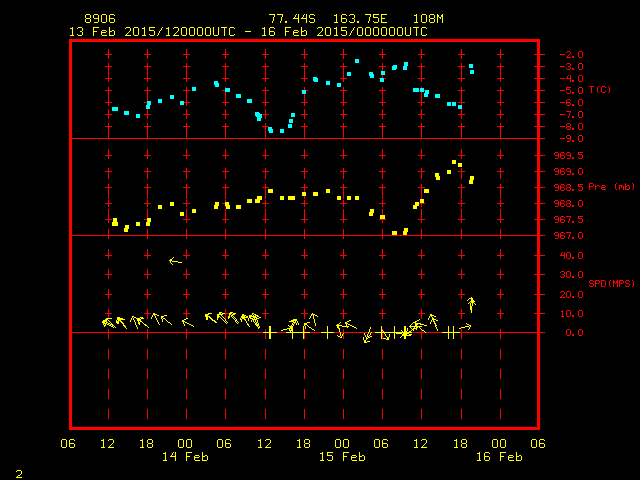This screenshot has width=640, height=480.
Task: Click the 40.0 wind speed tick label
Action: tap(571, 256)
